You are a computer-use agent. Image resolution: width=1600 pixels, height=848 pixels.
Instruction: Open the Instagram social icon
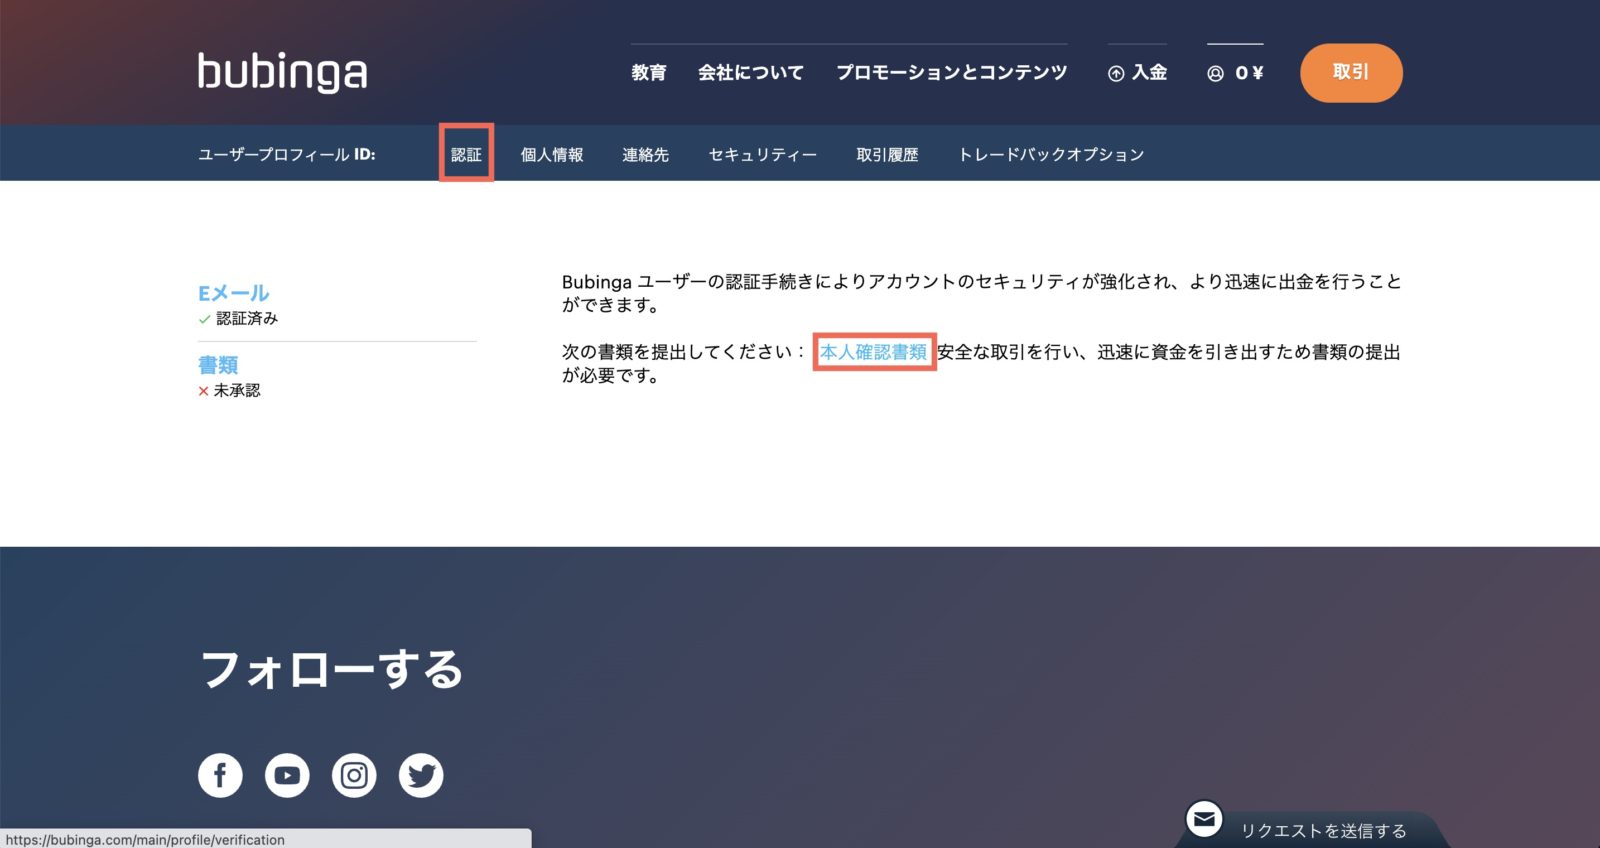(x=354, y=775)
